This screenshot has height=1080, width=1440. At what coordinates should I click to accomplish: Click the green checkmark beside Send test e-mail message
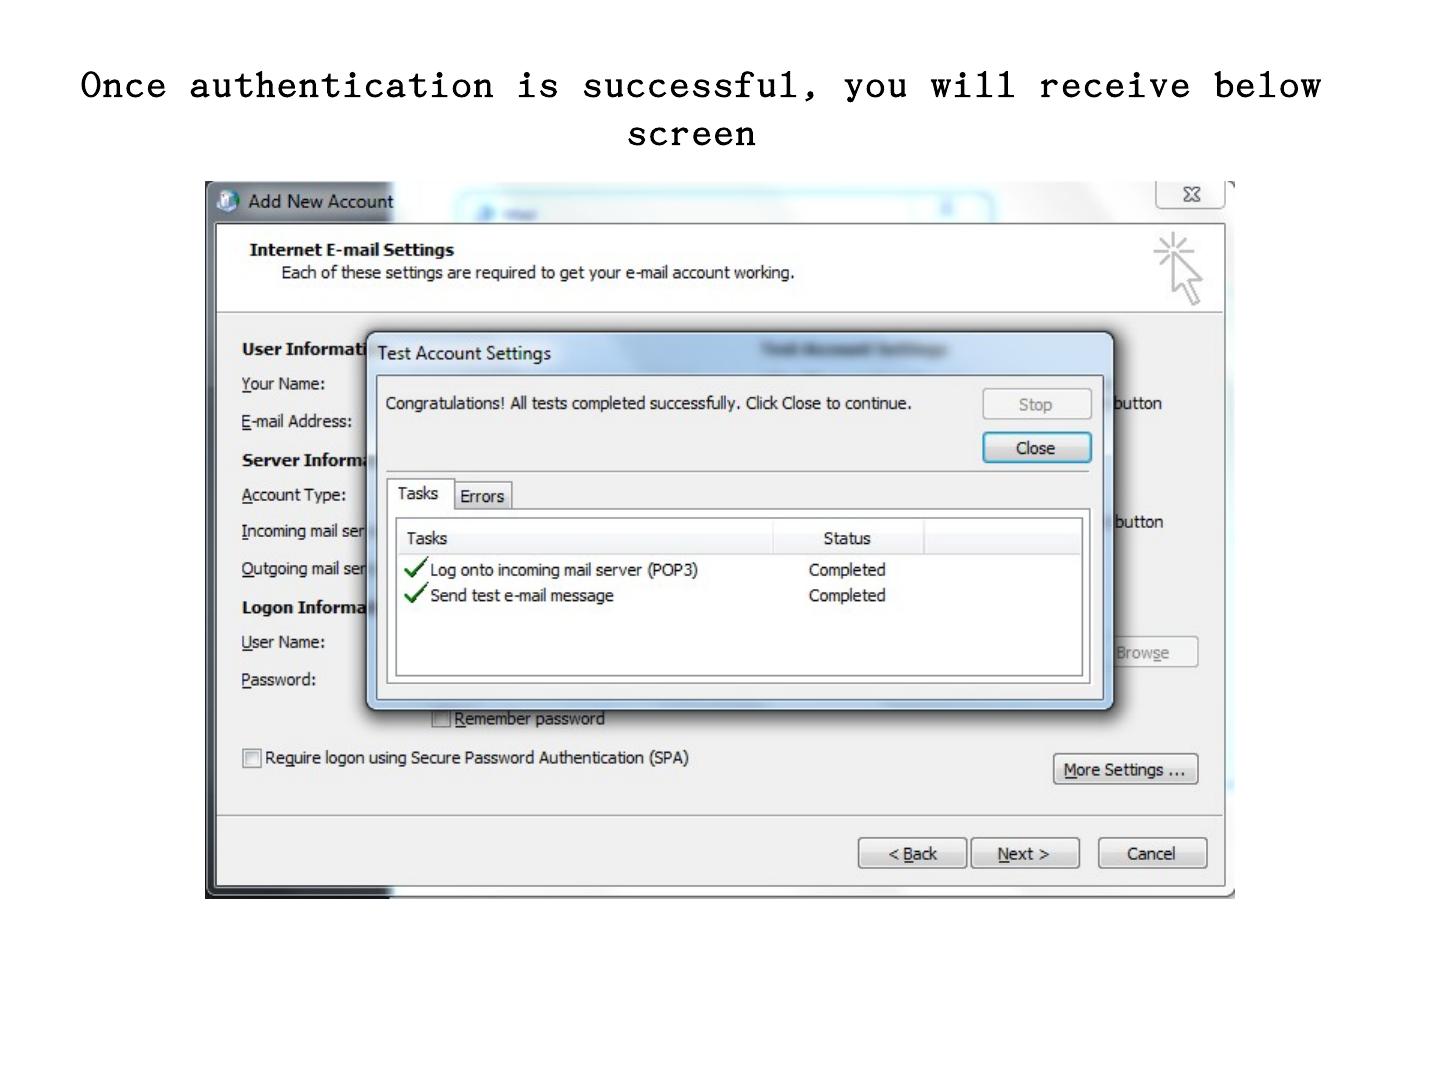click(x=415, y=594)
